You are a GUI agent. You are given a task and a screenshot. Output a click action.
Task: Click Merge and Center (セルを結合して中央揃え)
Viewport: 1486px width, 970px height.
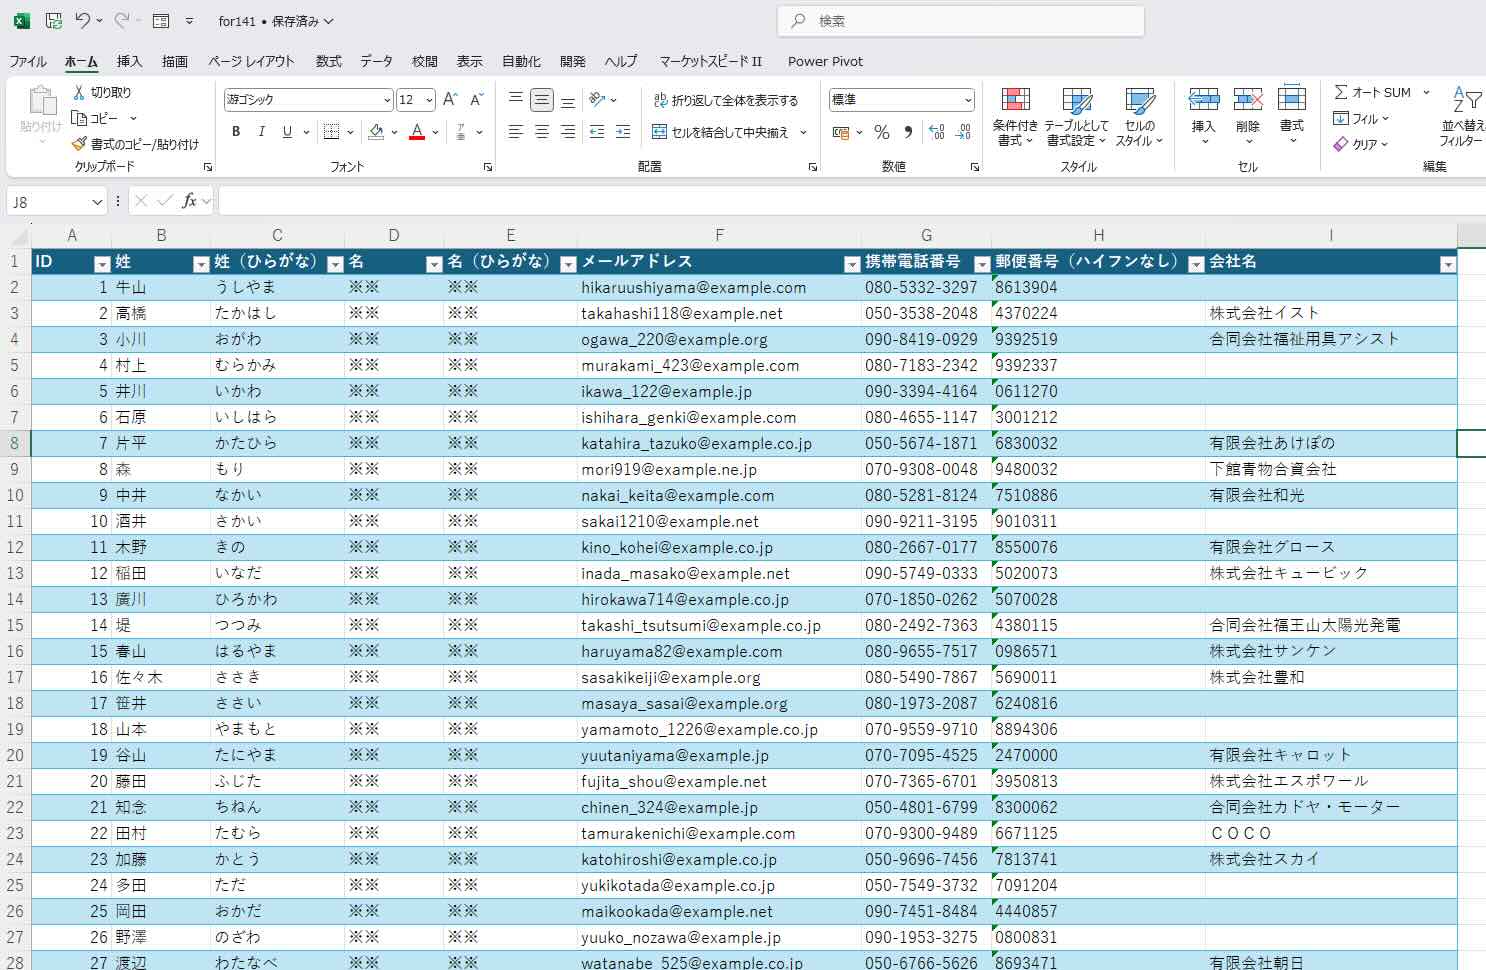coord(720,132)
